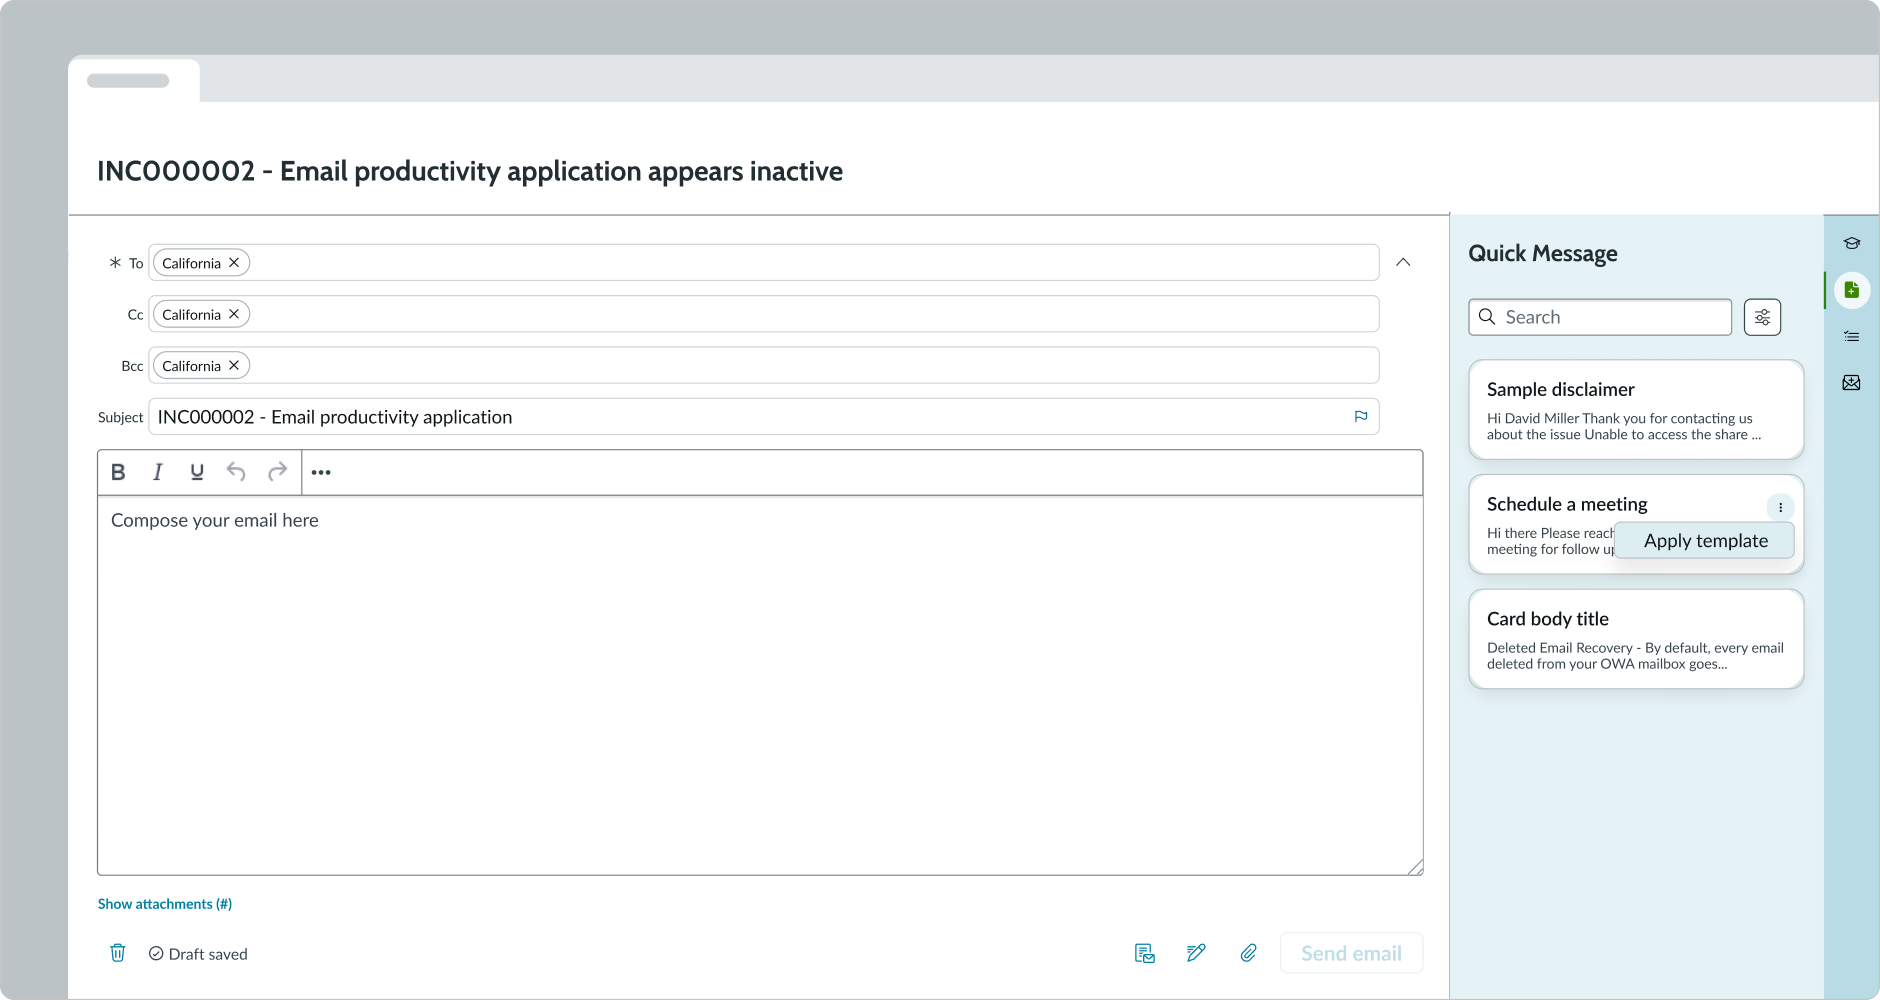Click the signature pencil icon
Image resolution: width=1880 pixels, height=1000 pixels.
[1196, 953]
